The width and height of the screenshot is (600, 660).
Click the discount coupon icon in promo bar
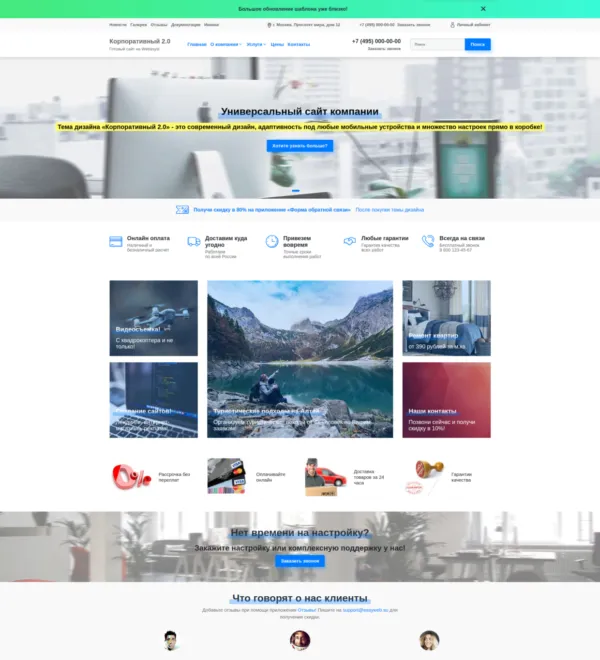[x=182, y=210]
